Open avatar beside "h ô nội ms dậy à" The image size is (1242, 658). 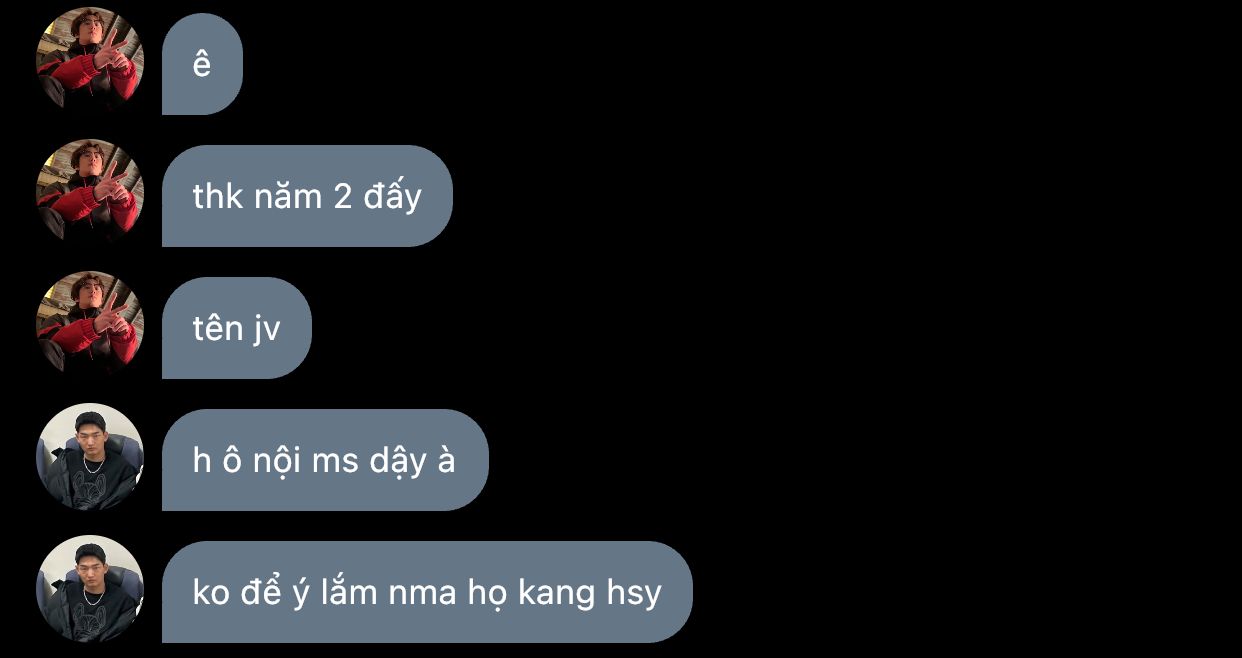coord(90,457)
